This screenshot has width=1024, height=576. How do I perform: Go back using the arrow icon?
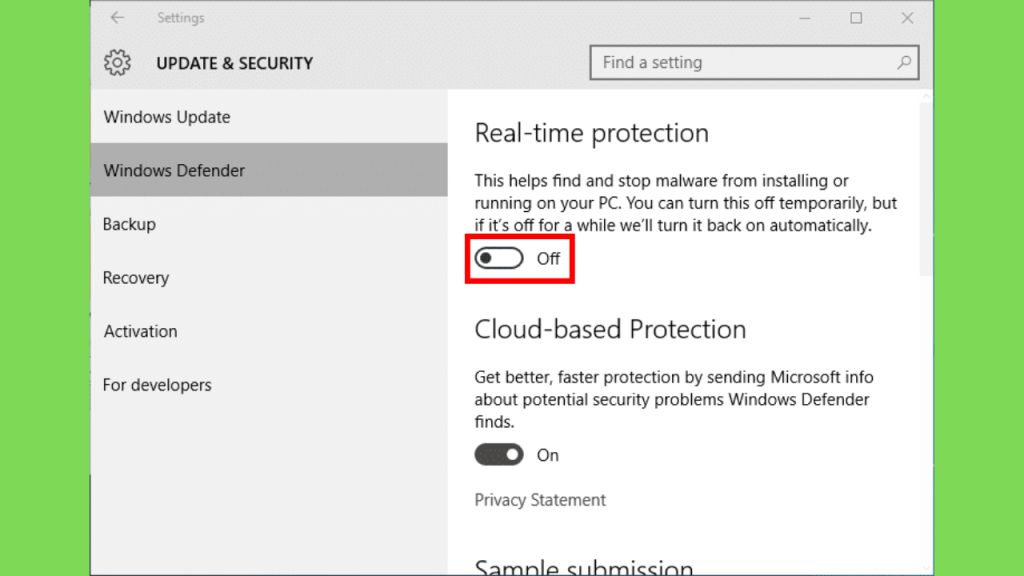[x=117, y=18]
